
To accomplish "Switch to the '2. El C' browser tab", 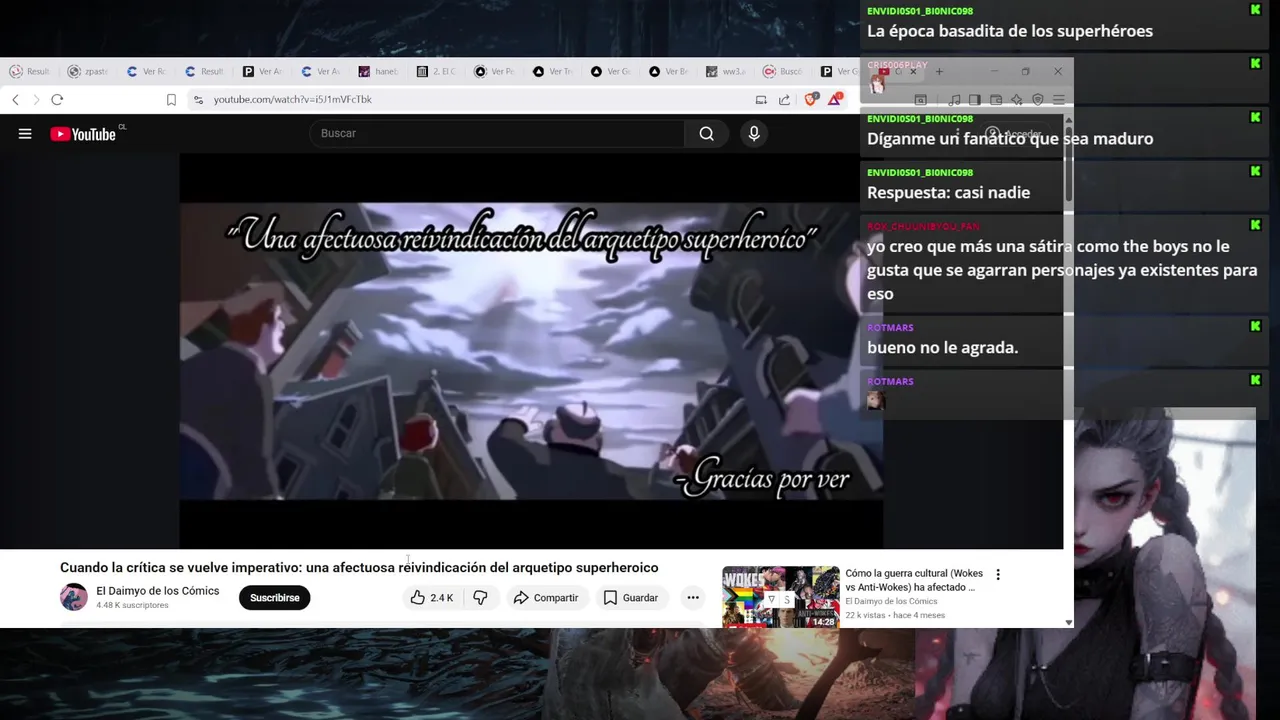I will point(437,72).
